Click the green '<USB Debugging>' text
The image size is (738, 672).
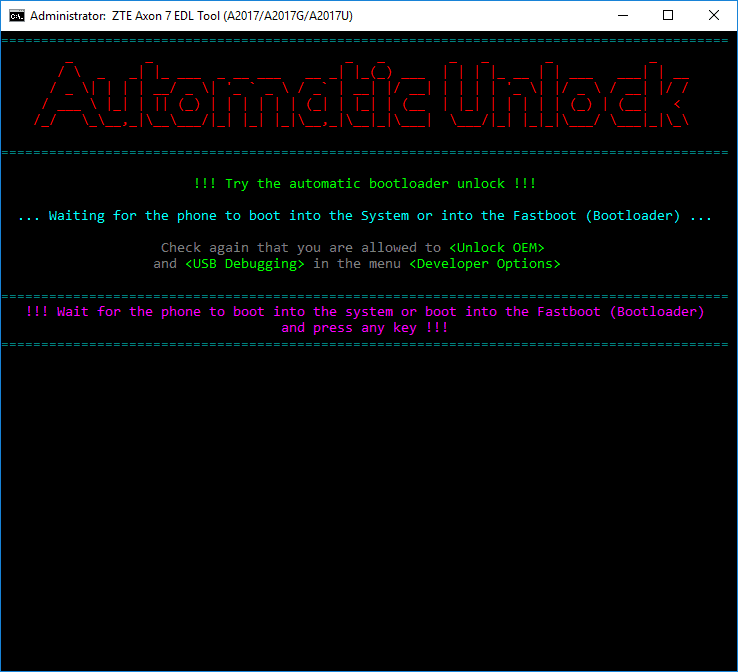click(245, 264)
